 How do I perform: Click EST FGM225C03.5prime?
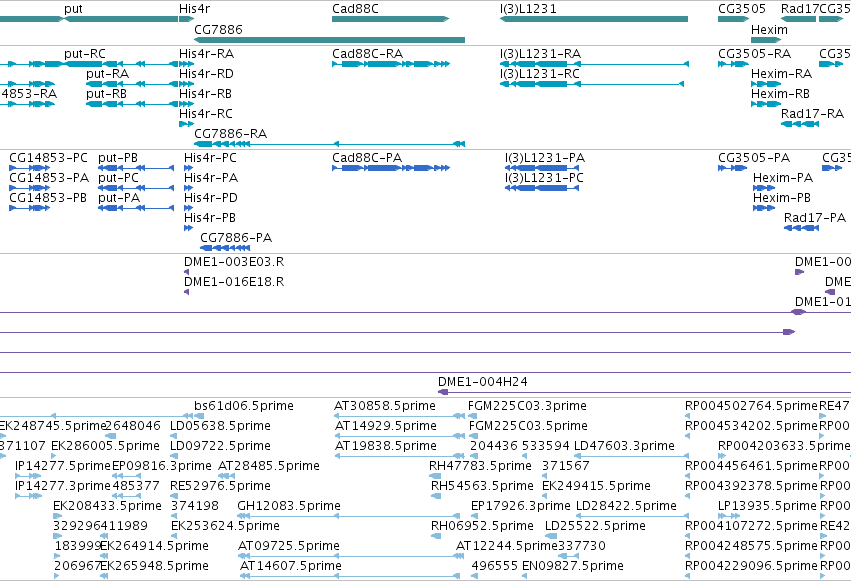click(529, 426)
